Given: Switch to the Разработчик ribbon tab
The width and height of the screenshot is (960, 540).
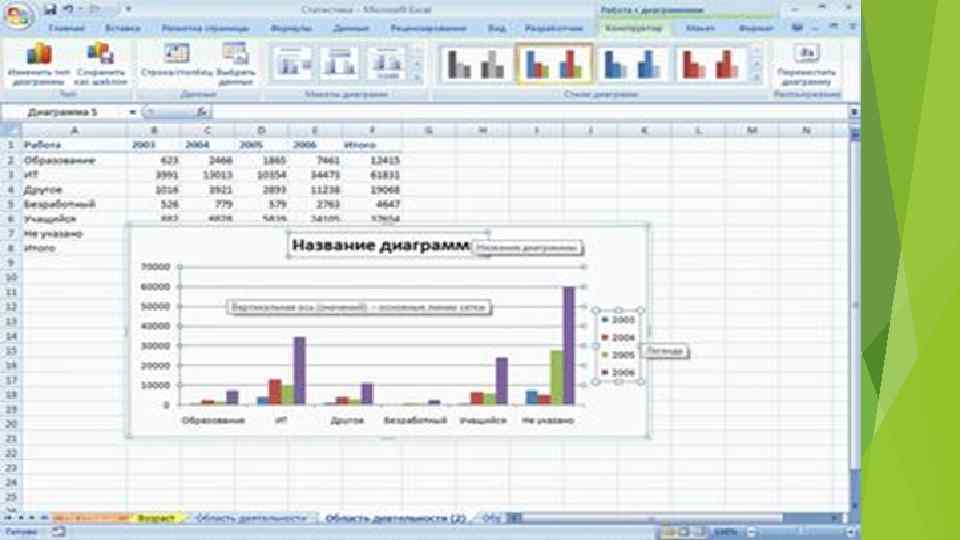Looking at the screenshot, I should click(x=553, y=28).
